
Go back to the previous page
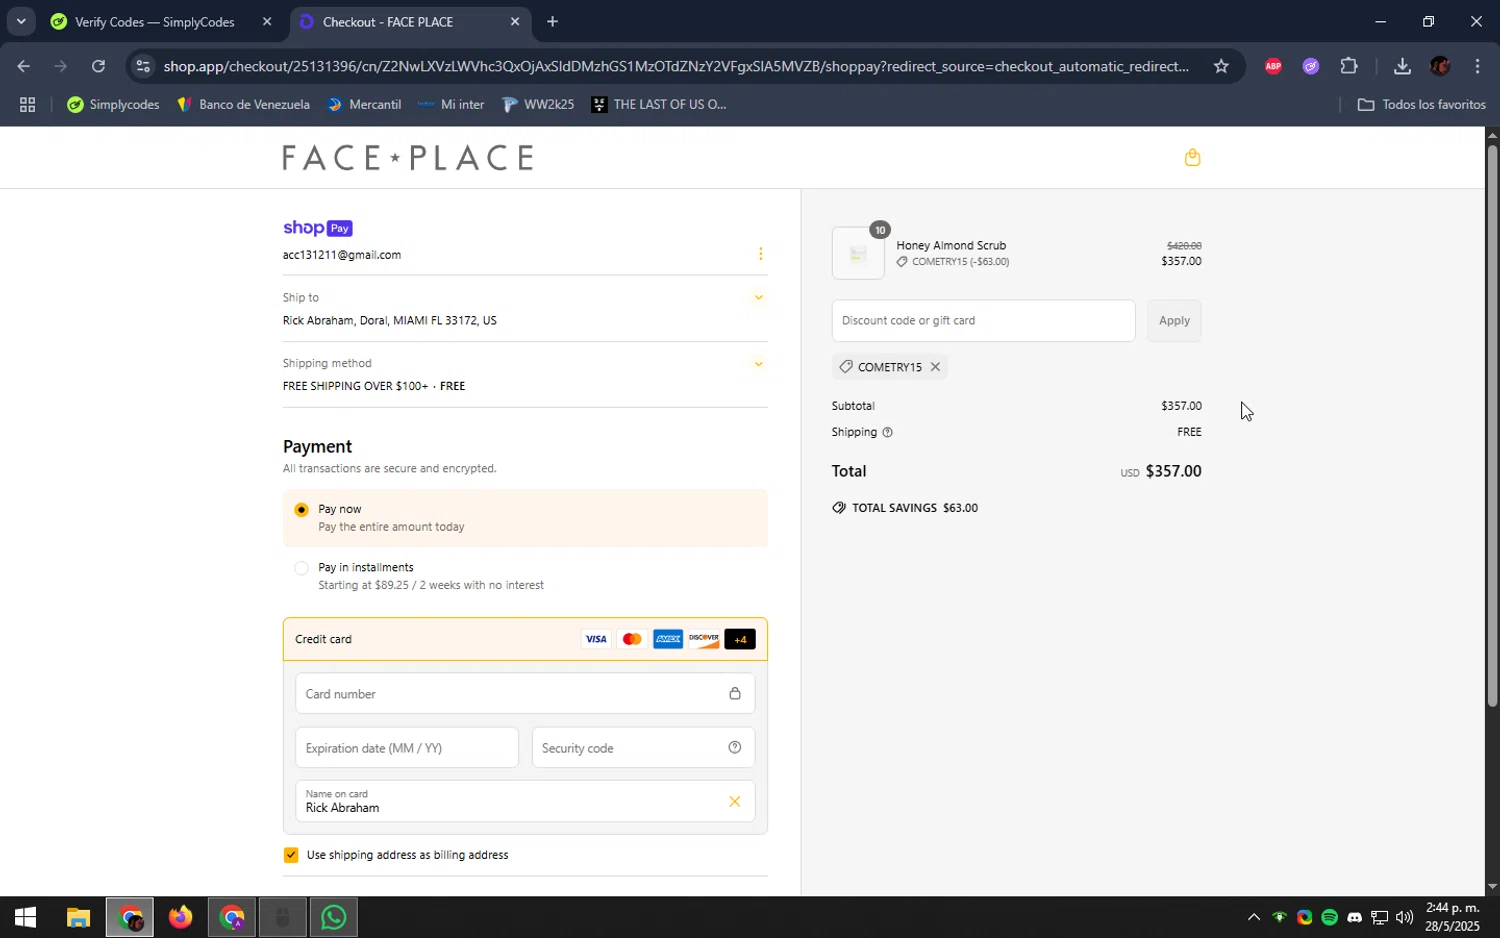(23, 66)
